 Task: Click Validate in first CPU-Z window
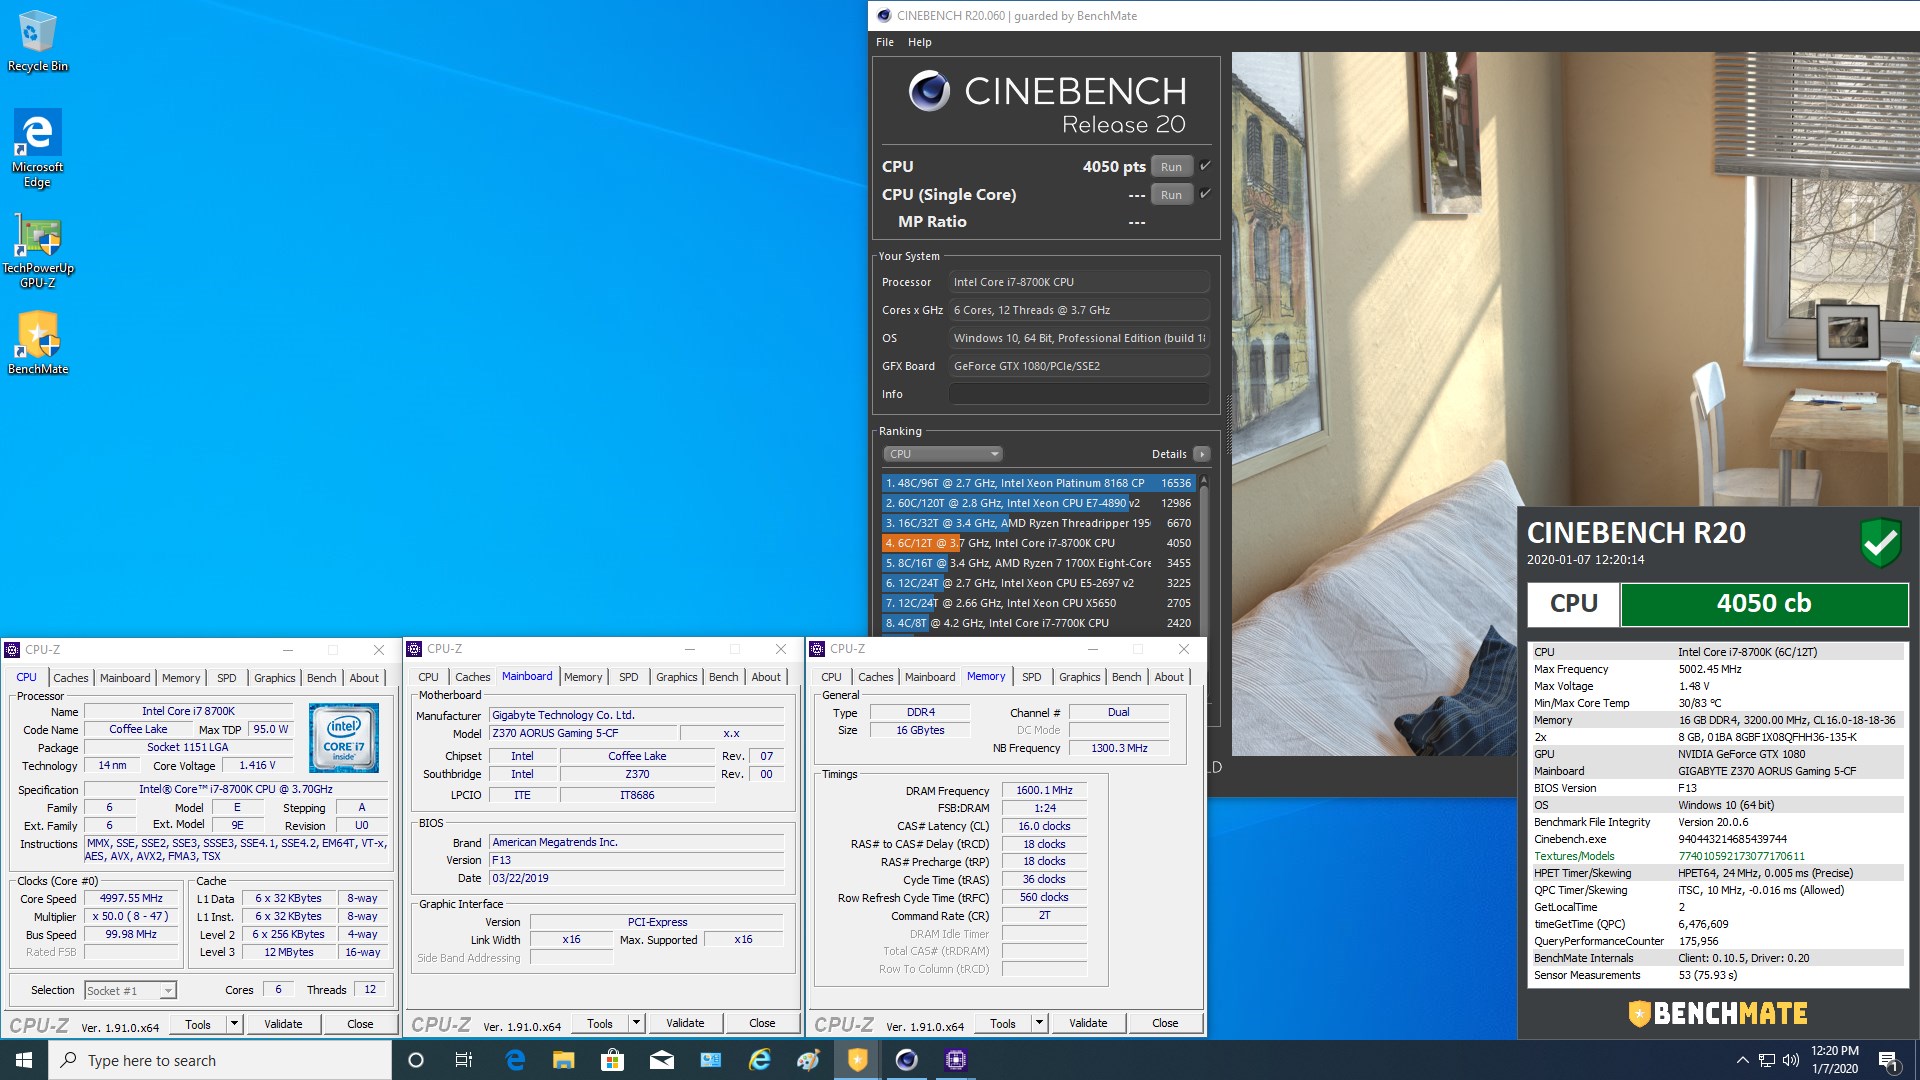point(283,1024)
